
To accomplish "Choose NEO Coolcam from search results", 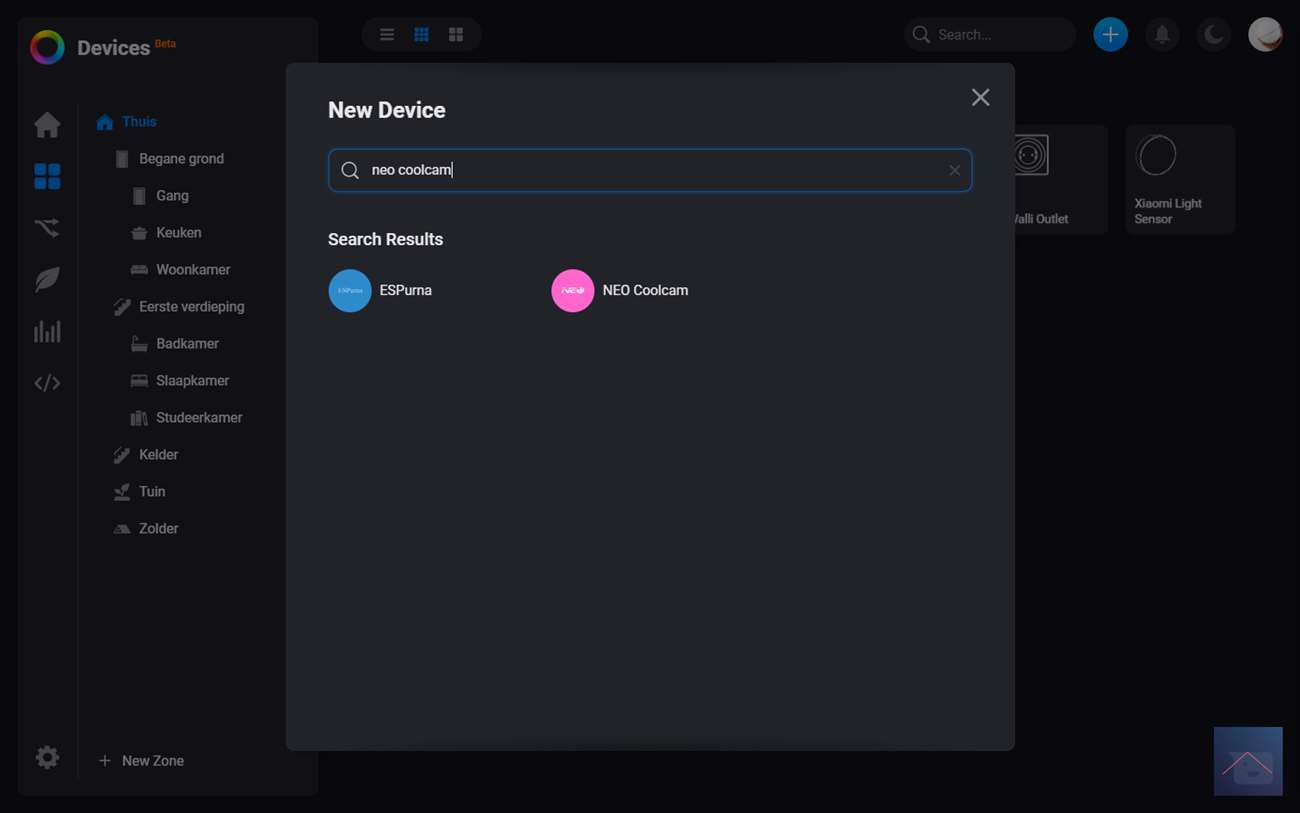I will 620,291.
